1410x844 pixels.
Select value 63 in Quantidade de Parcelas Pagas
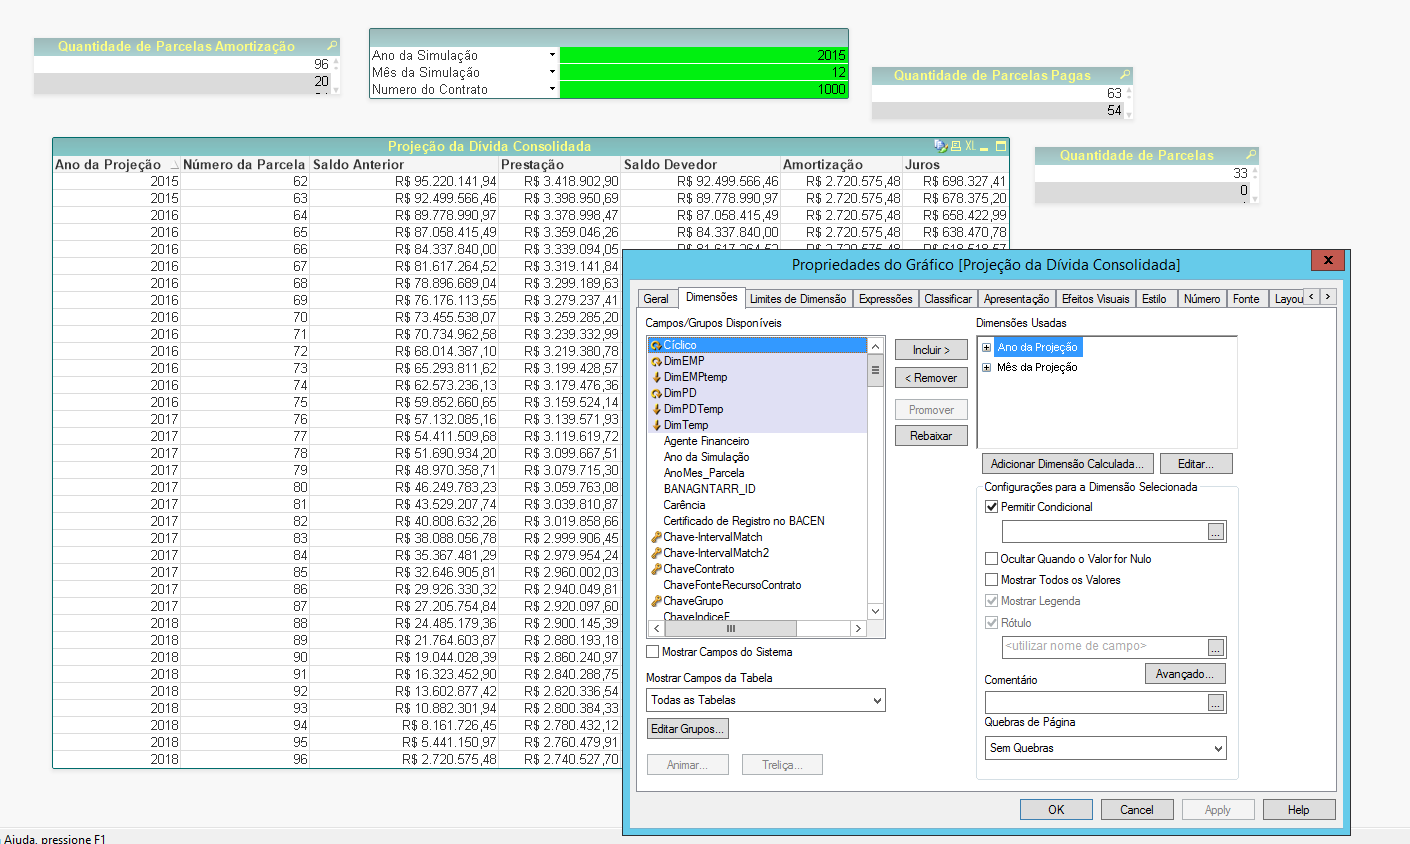tap(998, 93)
